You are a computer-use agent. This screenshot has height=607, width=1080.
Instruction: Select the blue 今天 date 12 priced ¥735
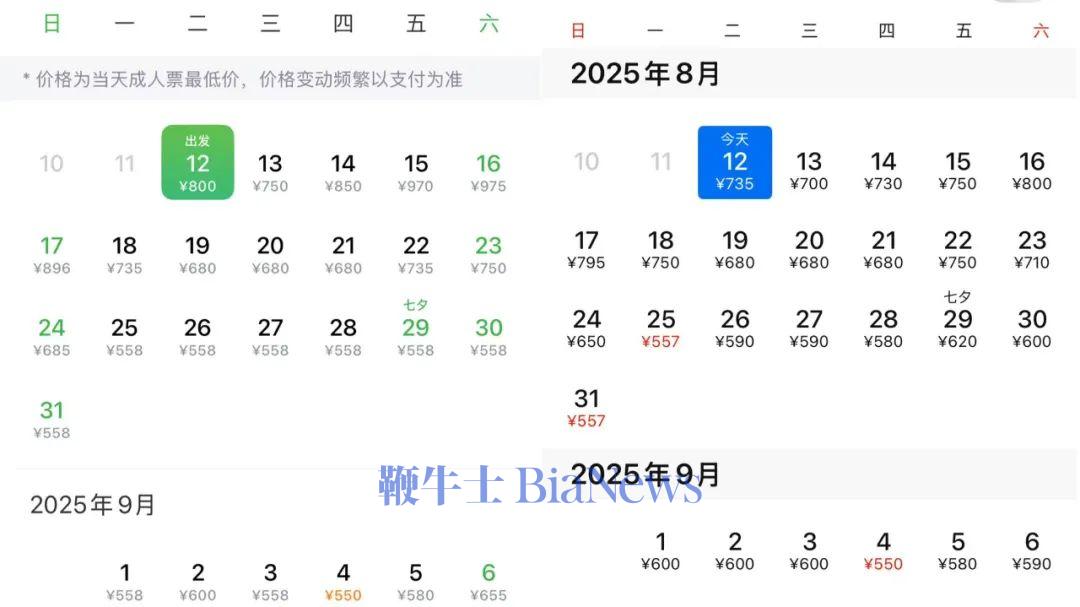click(x=734, y=163)
